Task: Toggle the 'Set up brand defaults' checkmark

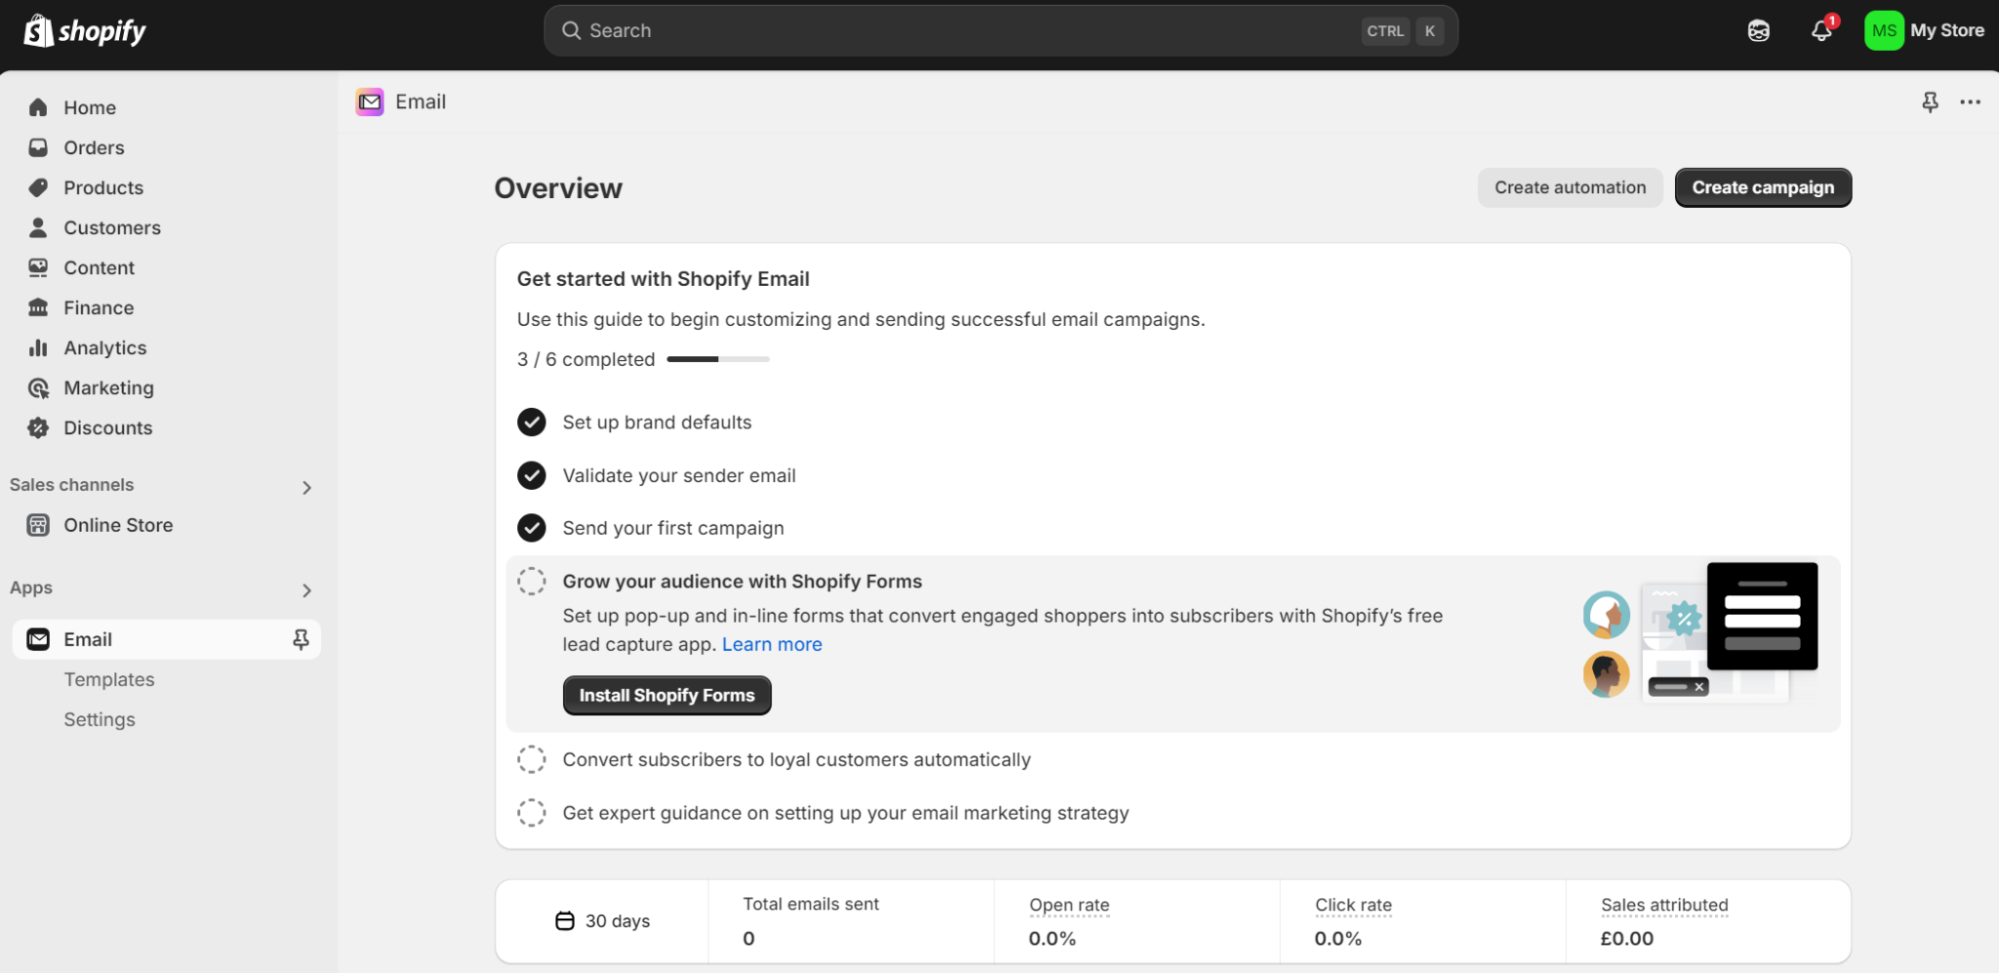Action: [x=532, y=422]
